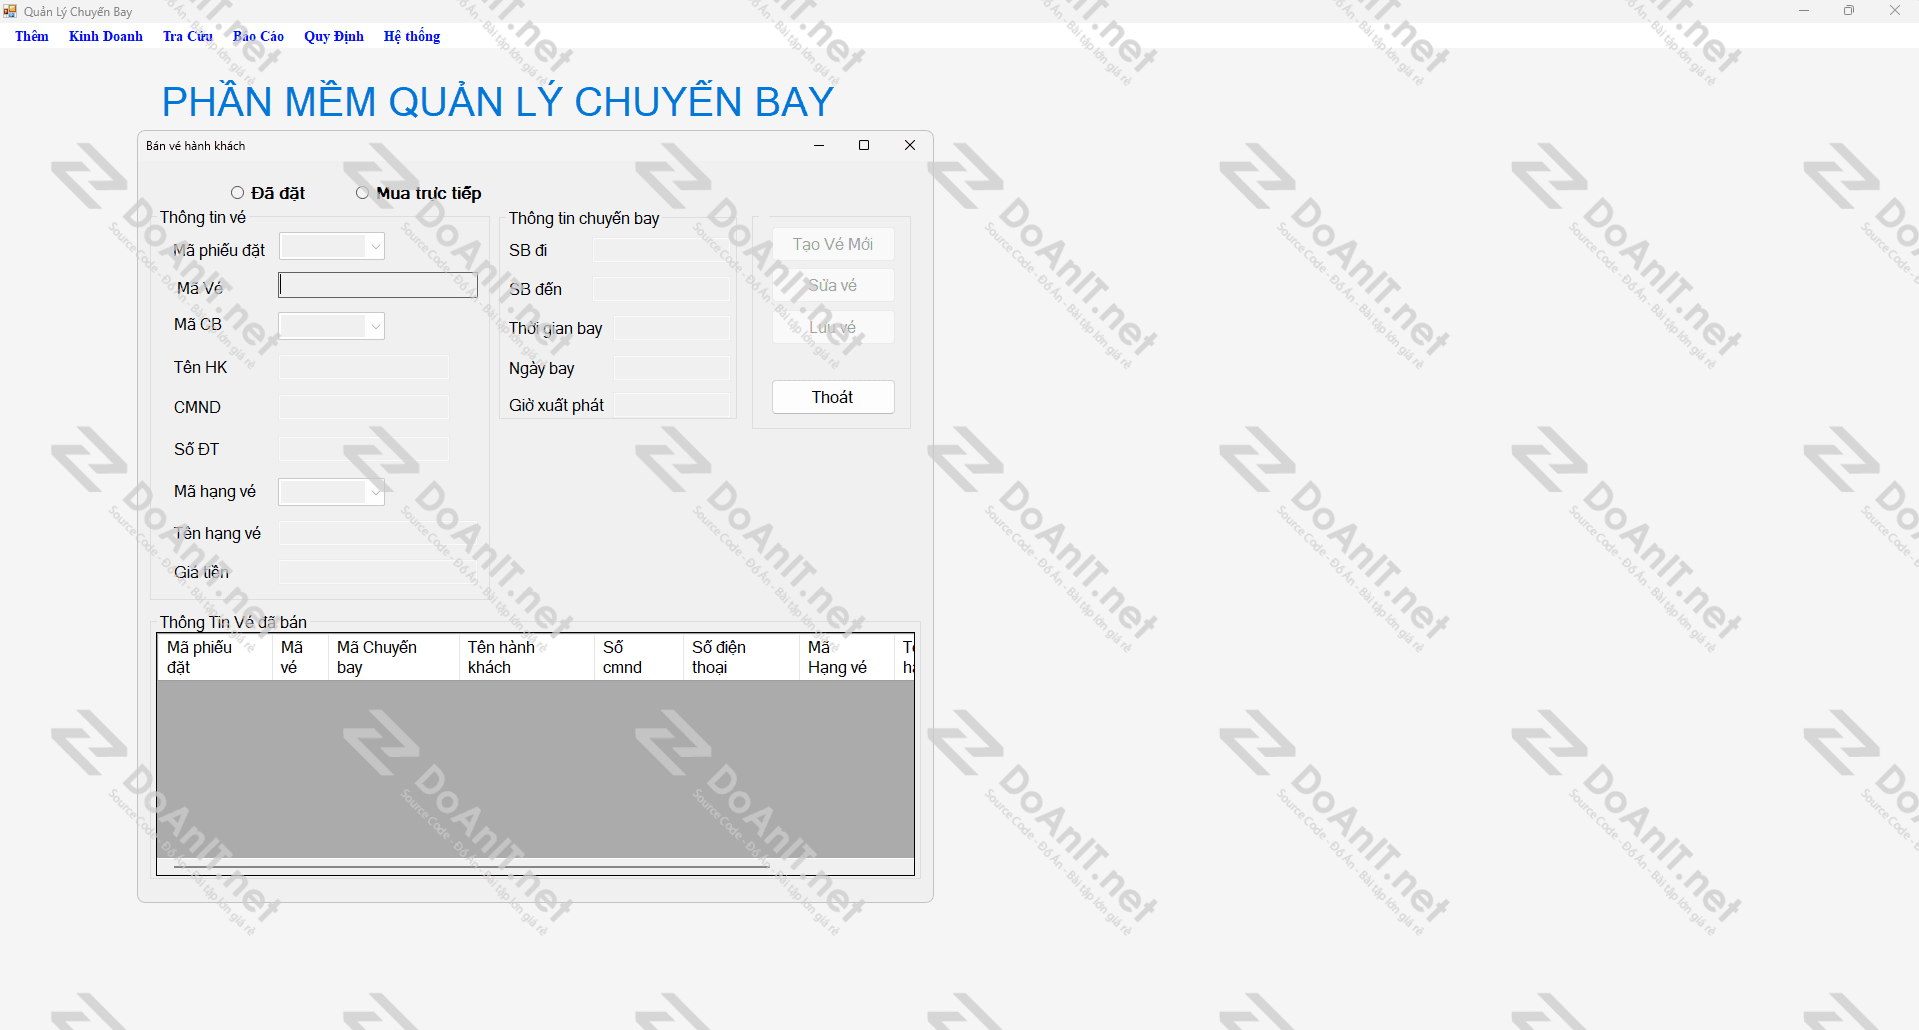The height and width of the screenshot is (1030, 1919).
Task: Minimize the Bán vé hành khách window
Action: [x=819, y=145]
